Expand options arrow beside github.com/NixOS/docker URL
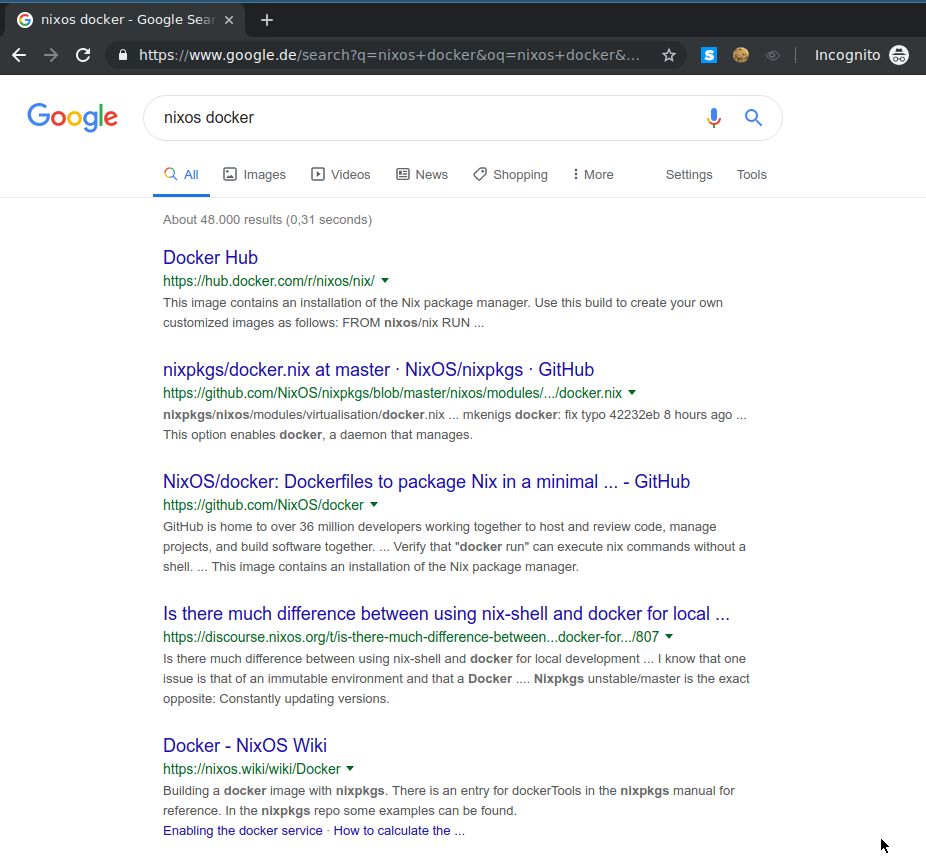The height and width of the screenshot is (857, 926). click(374, 505)
